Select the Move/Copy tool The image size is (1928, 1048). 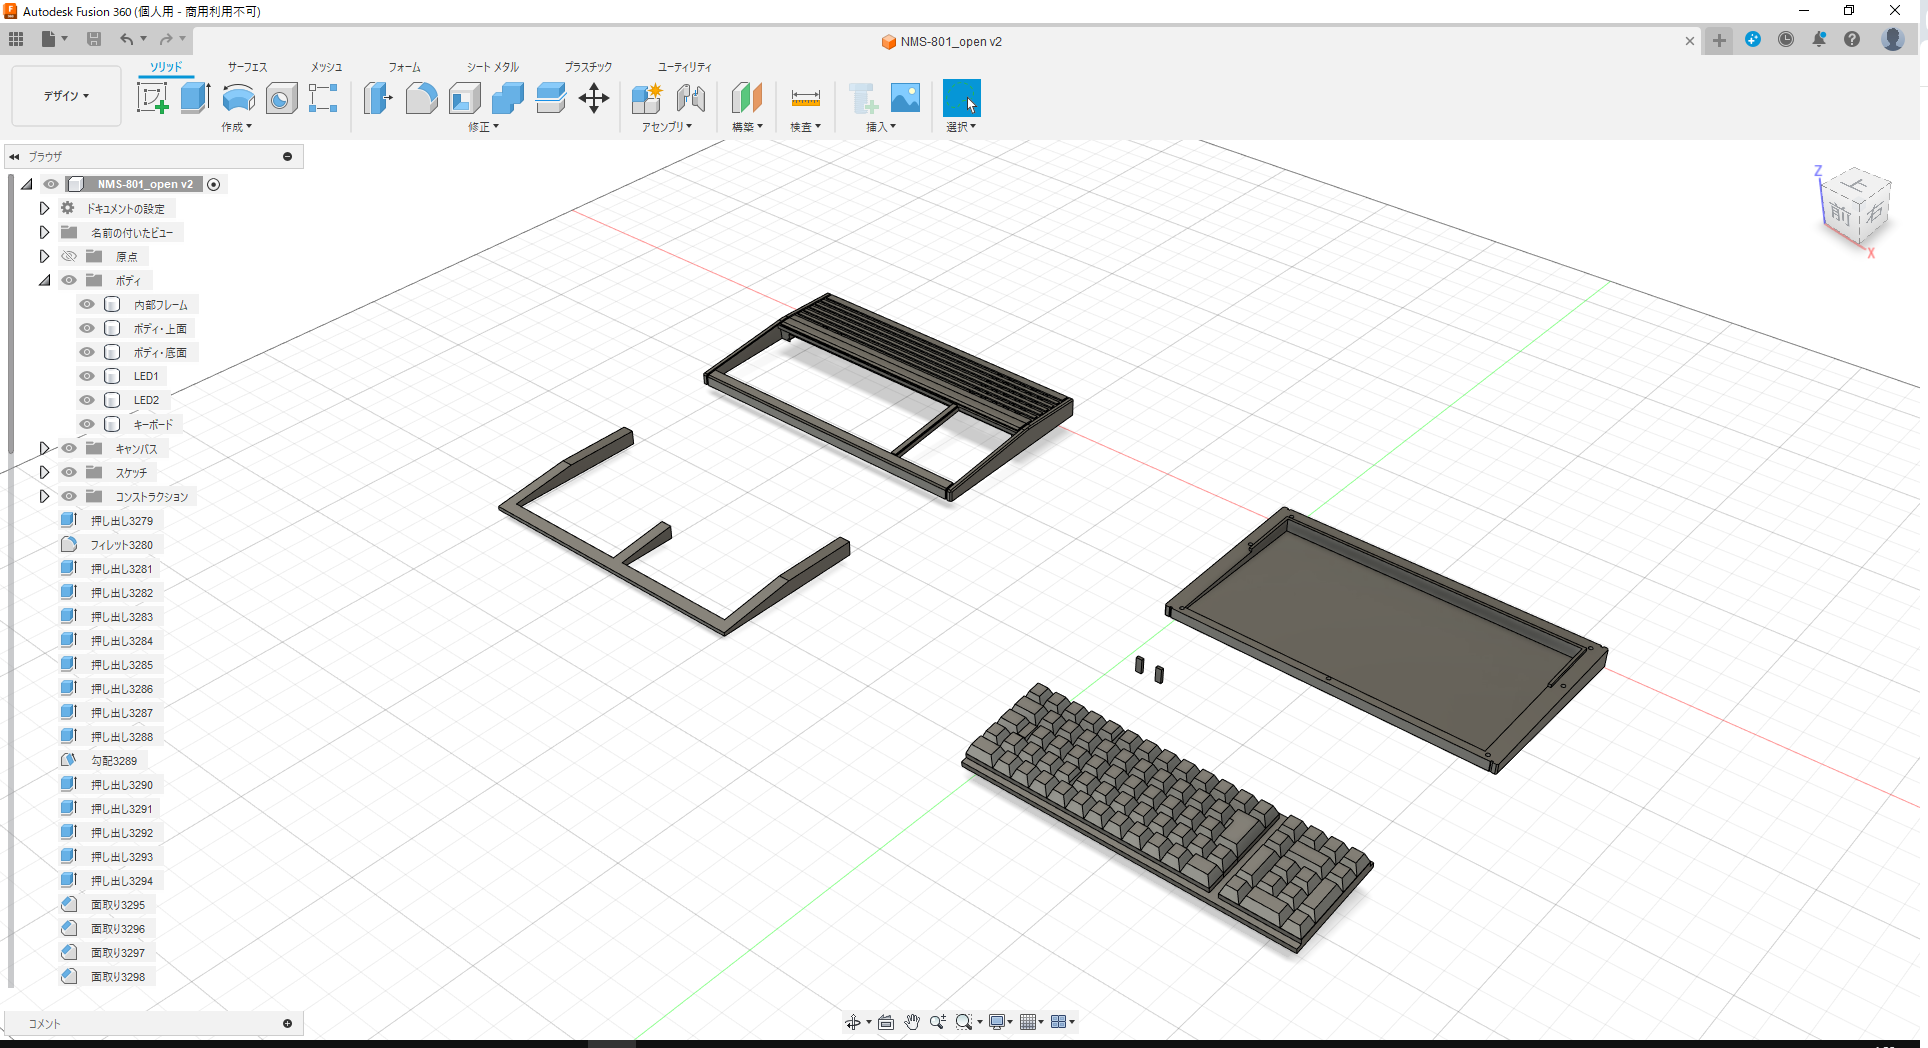tap(593, 98)
